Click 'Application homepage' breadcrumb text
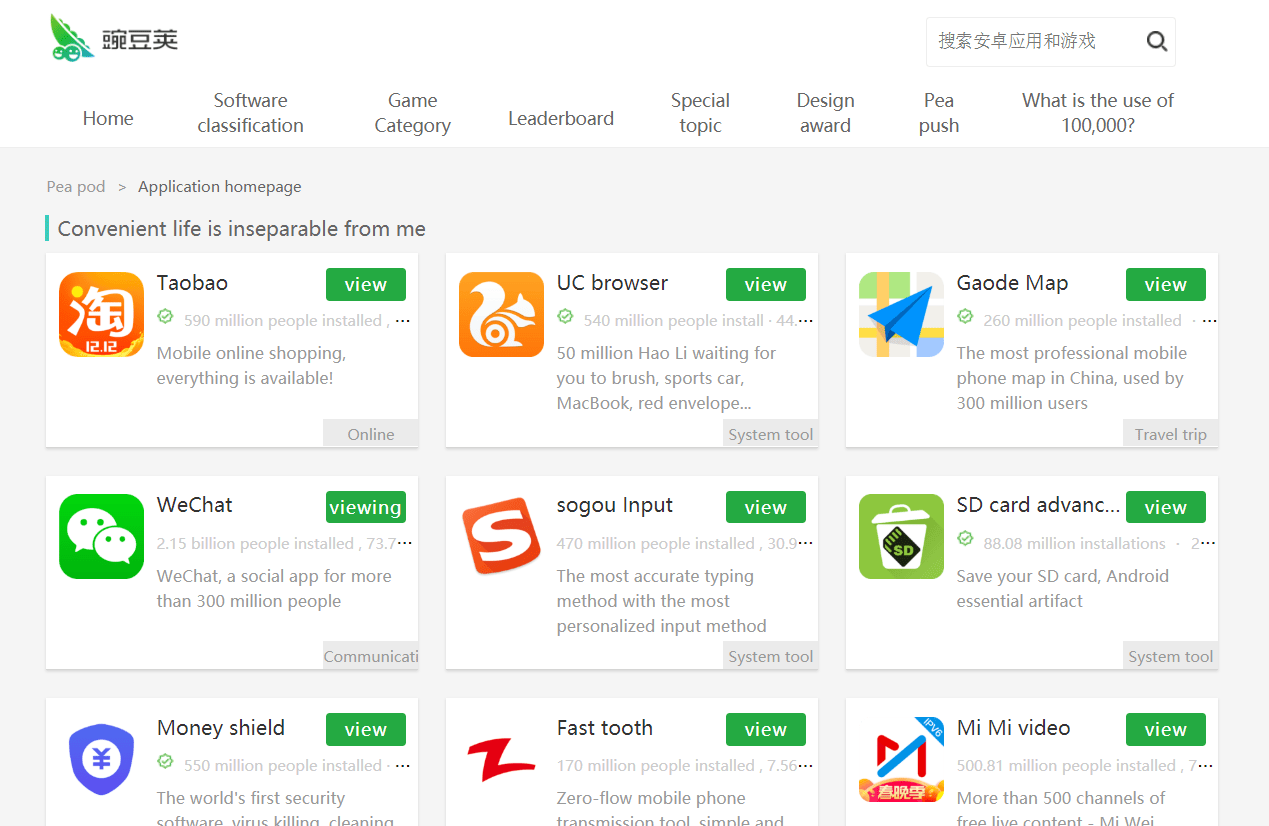The width and height of the screenshot is (1269, 826). tap(219, 187)
